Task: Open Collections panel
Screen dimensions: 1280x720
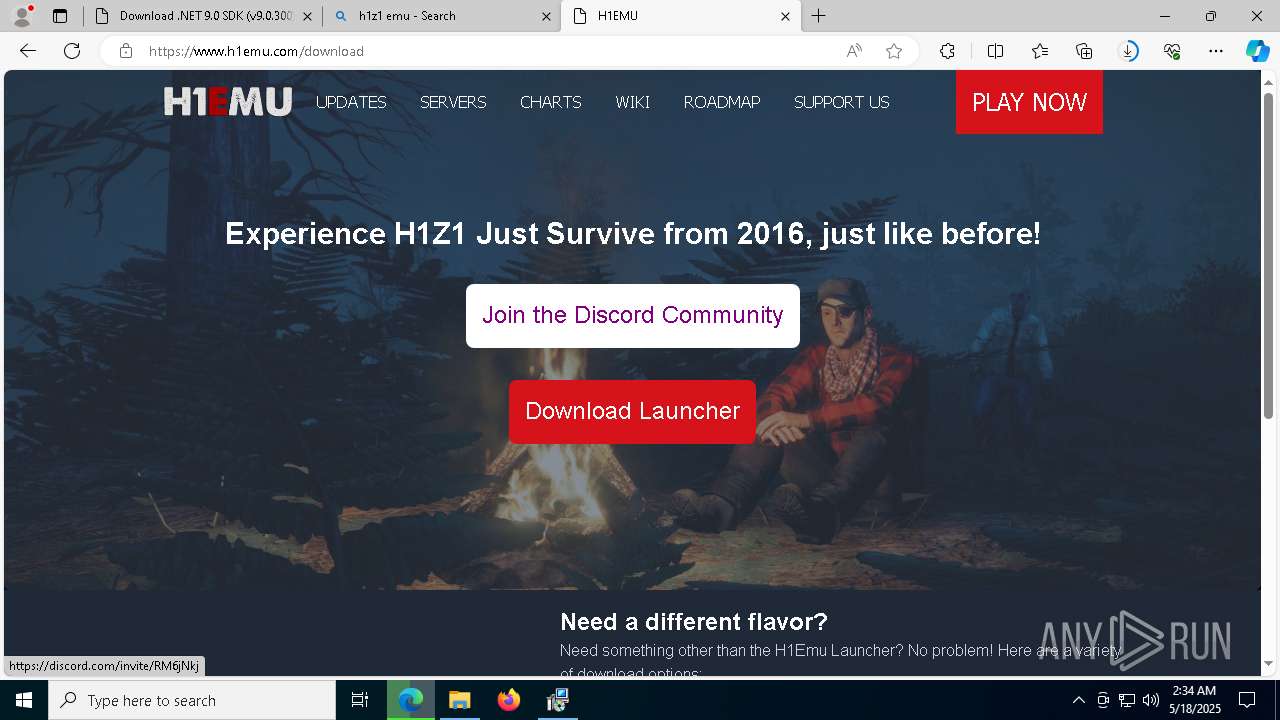Action: tap(1084, 51)
